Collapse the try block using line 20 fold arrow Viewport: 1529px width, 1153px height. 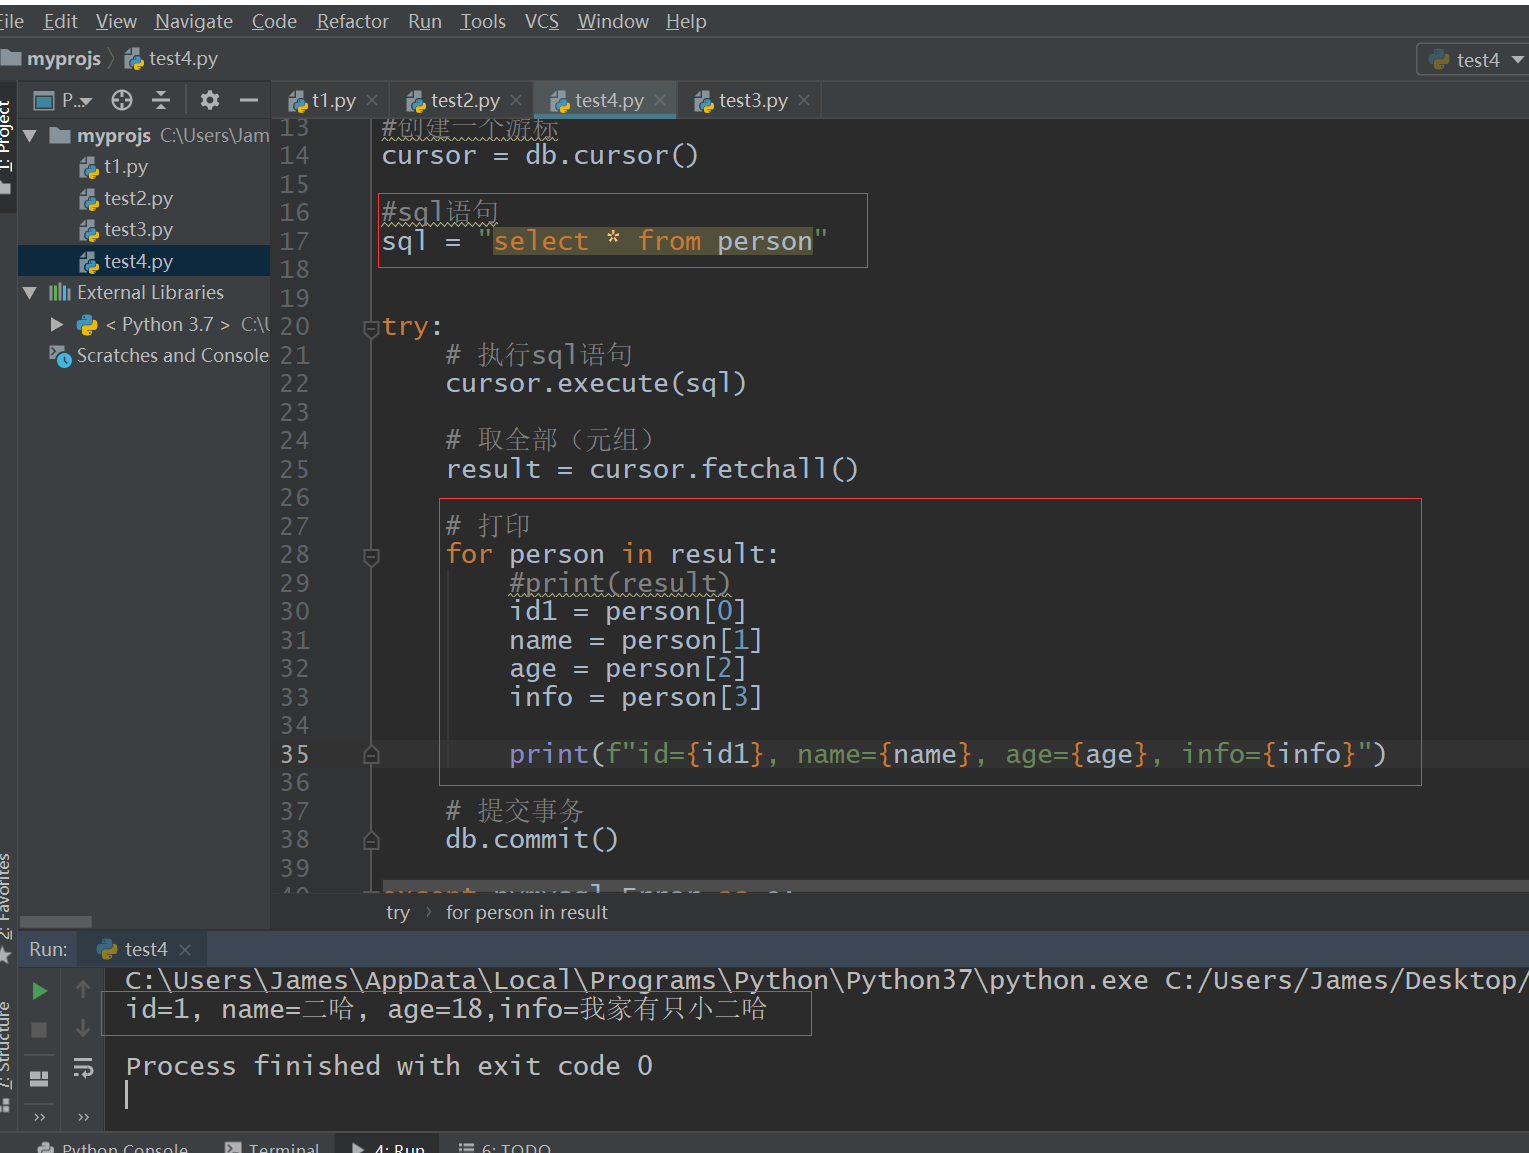coord(370,325)
